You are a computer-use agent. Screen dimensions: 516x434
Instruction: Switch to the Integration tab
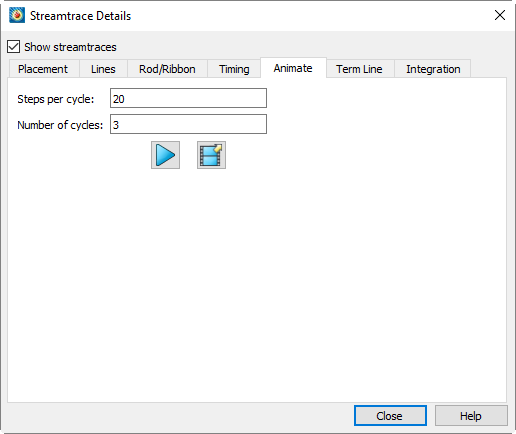point(433,69)
